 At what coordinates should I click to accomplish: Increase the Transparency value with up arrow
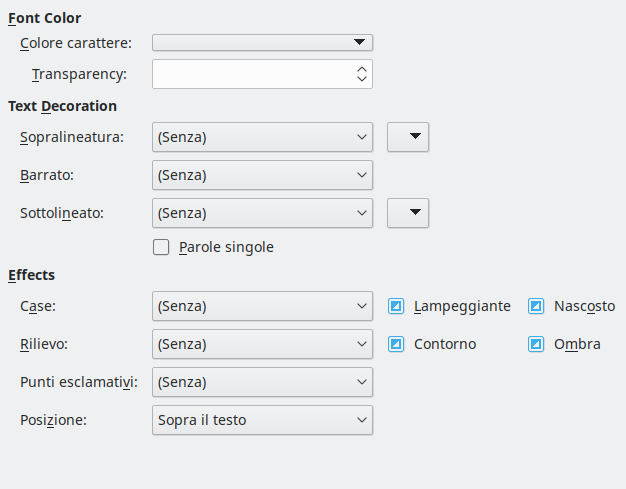[362, 68]
